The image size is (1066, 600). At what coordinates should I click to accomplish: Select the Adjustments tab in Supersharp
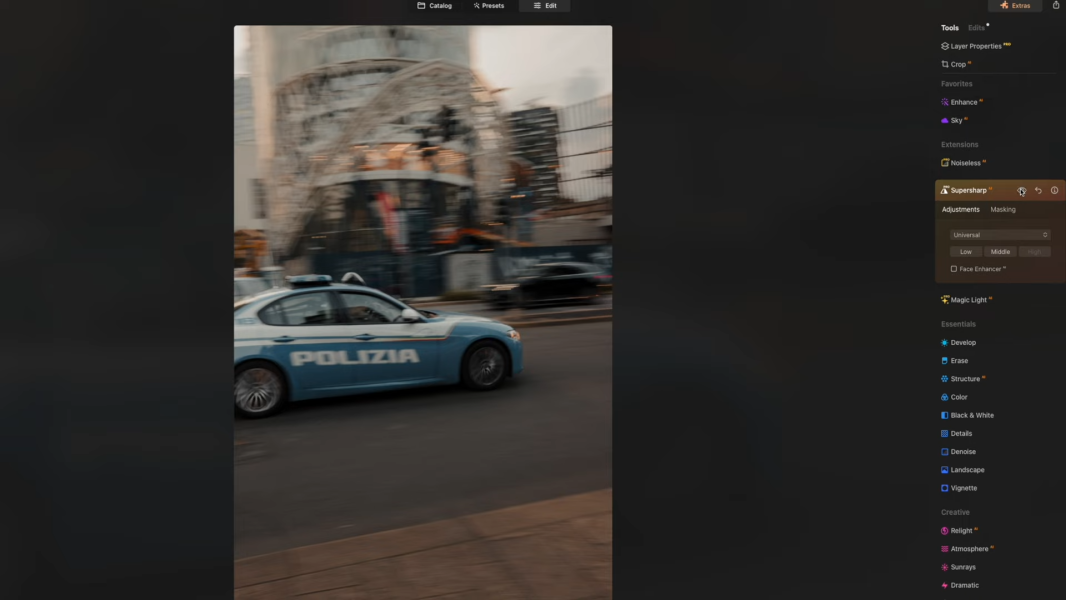(x=961, y=210)
